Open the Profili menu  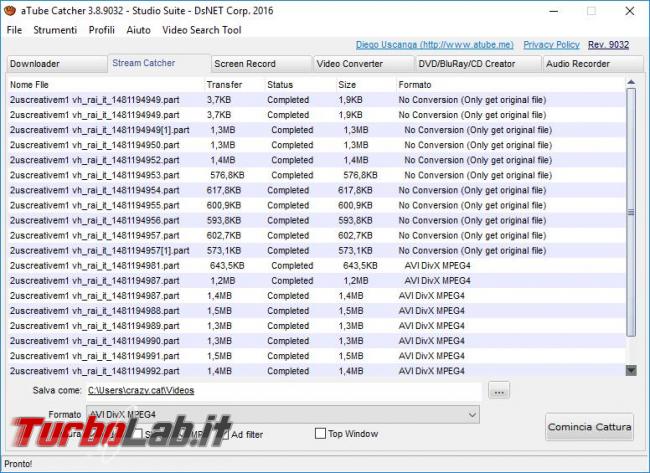point(102,30)
